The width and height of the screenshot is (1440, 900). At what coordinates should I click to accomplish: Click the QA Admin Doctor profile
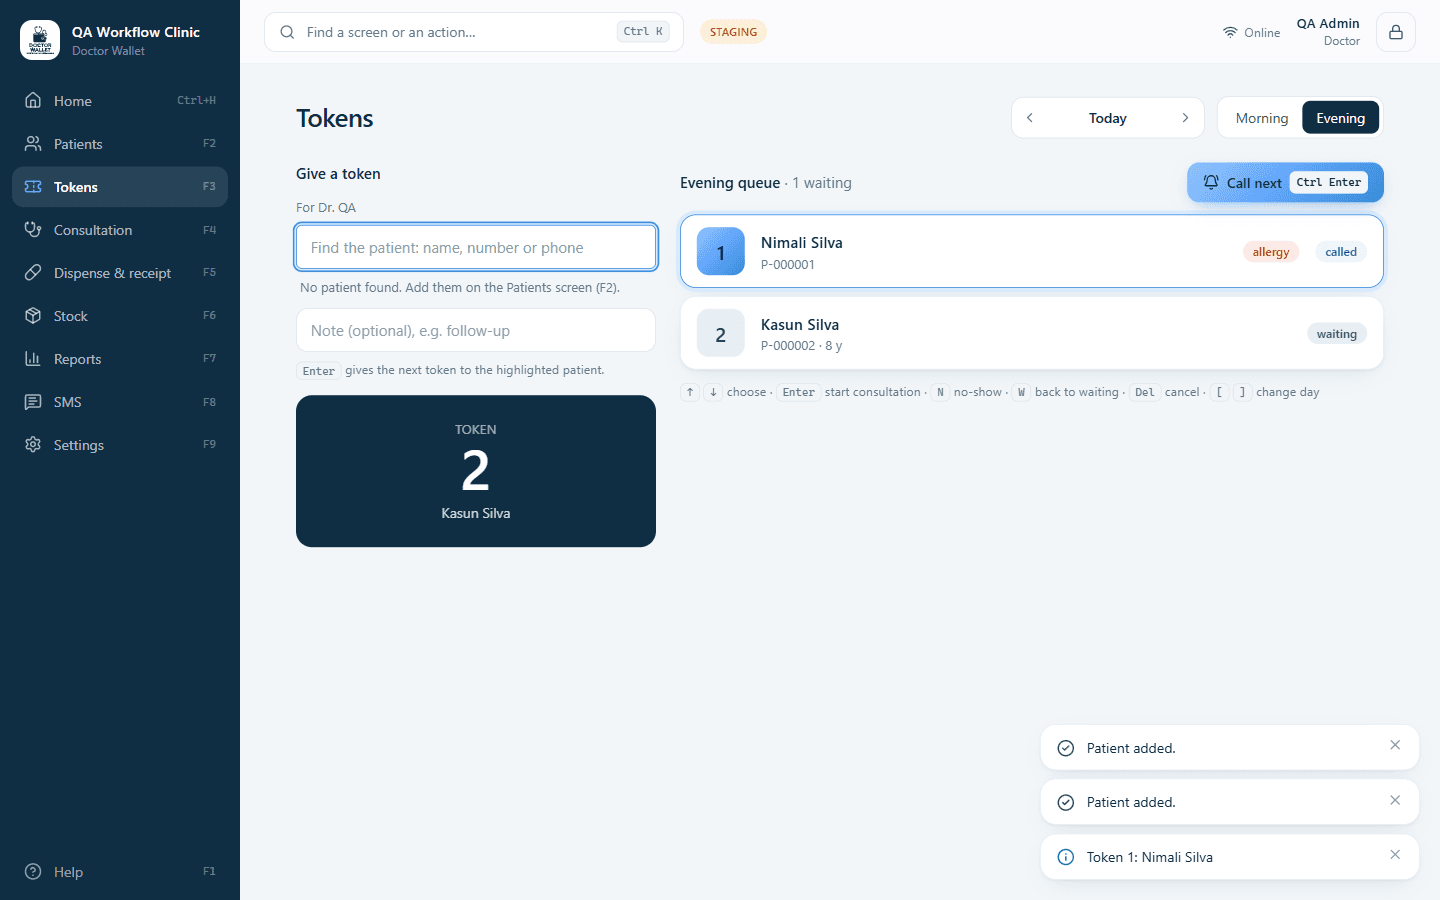coord(1328,32)
